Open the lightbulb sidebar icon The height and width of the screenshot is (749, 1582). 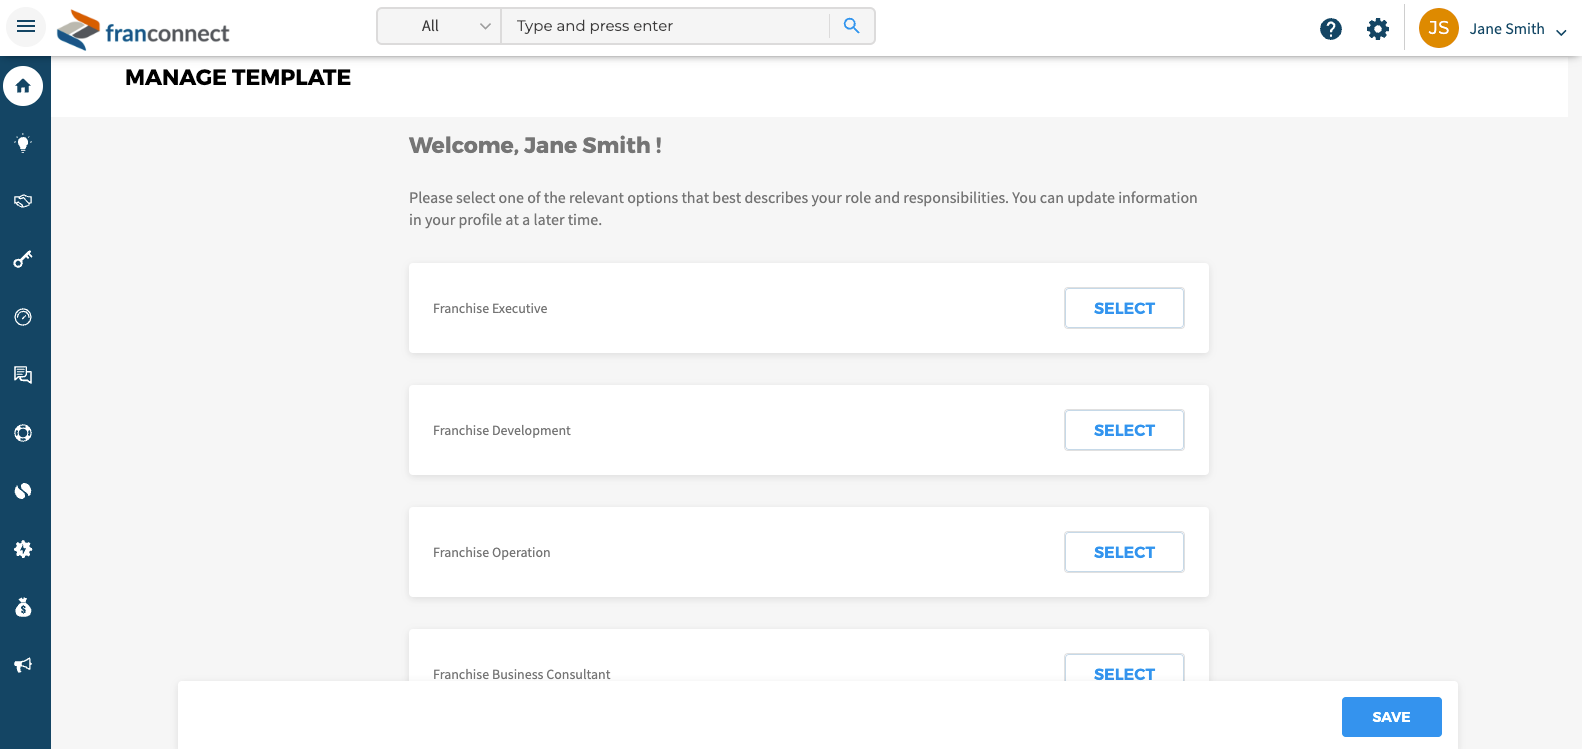tap(23, 143)
